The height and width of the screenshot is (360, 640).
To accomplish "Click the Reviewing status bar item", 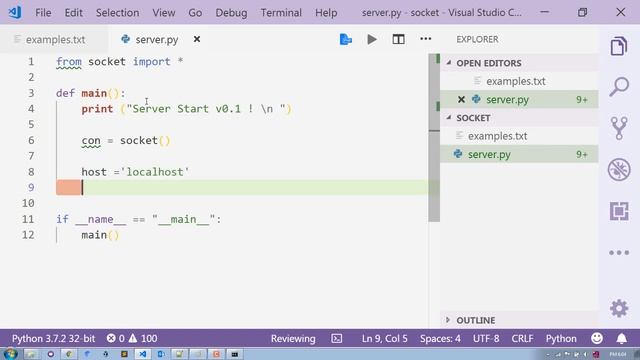I will 293,338.
